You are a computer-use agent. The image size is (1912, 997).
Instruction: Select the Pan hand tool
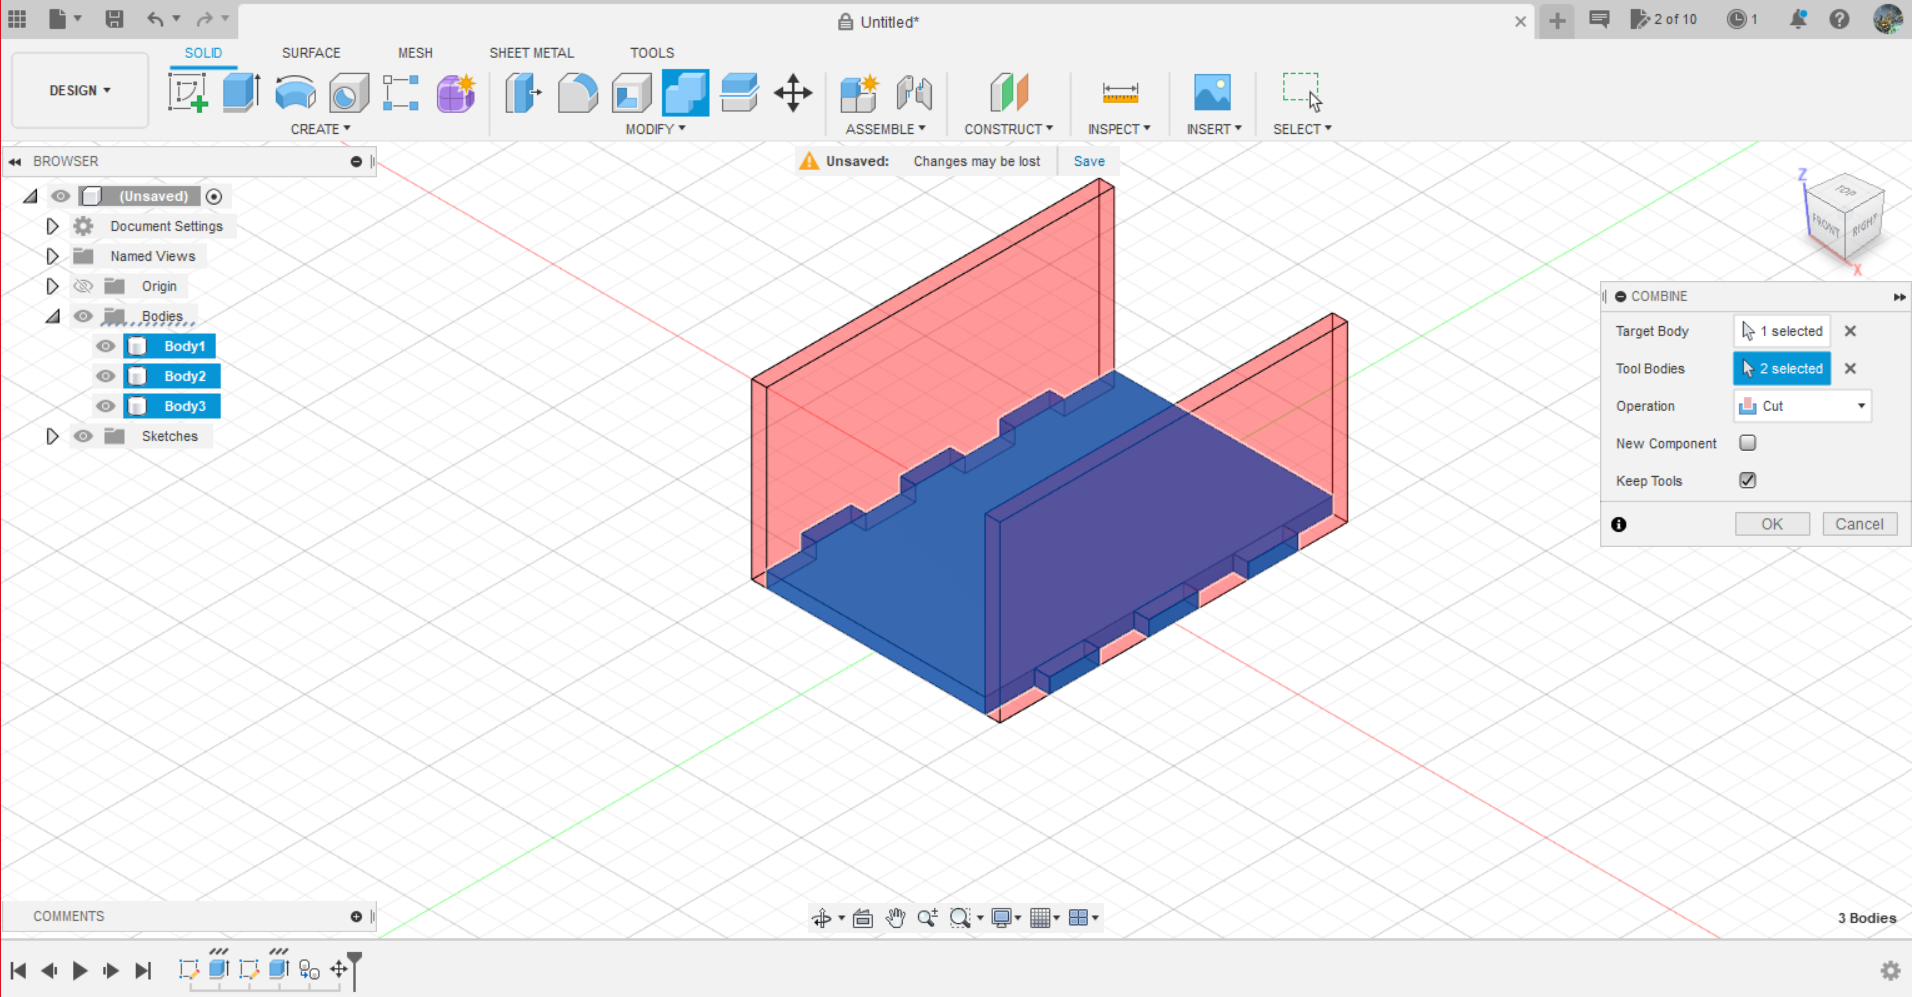click(x=895, y=918)
